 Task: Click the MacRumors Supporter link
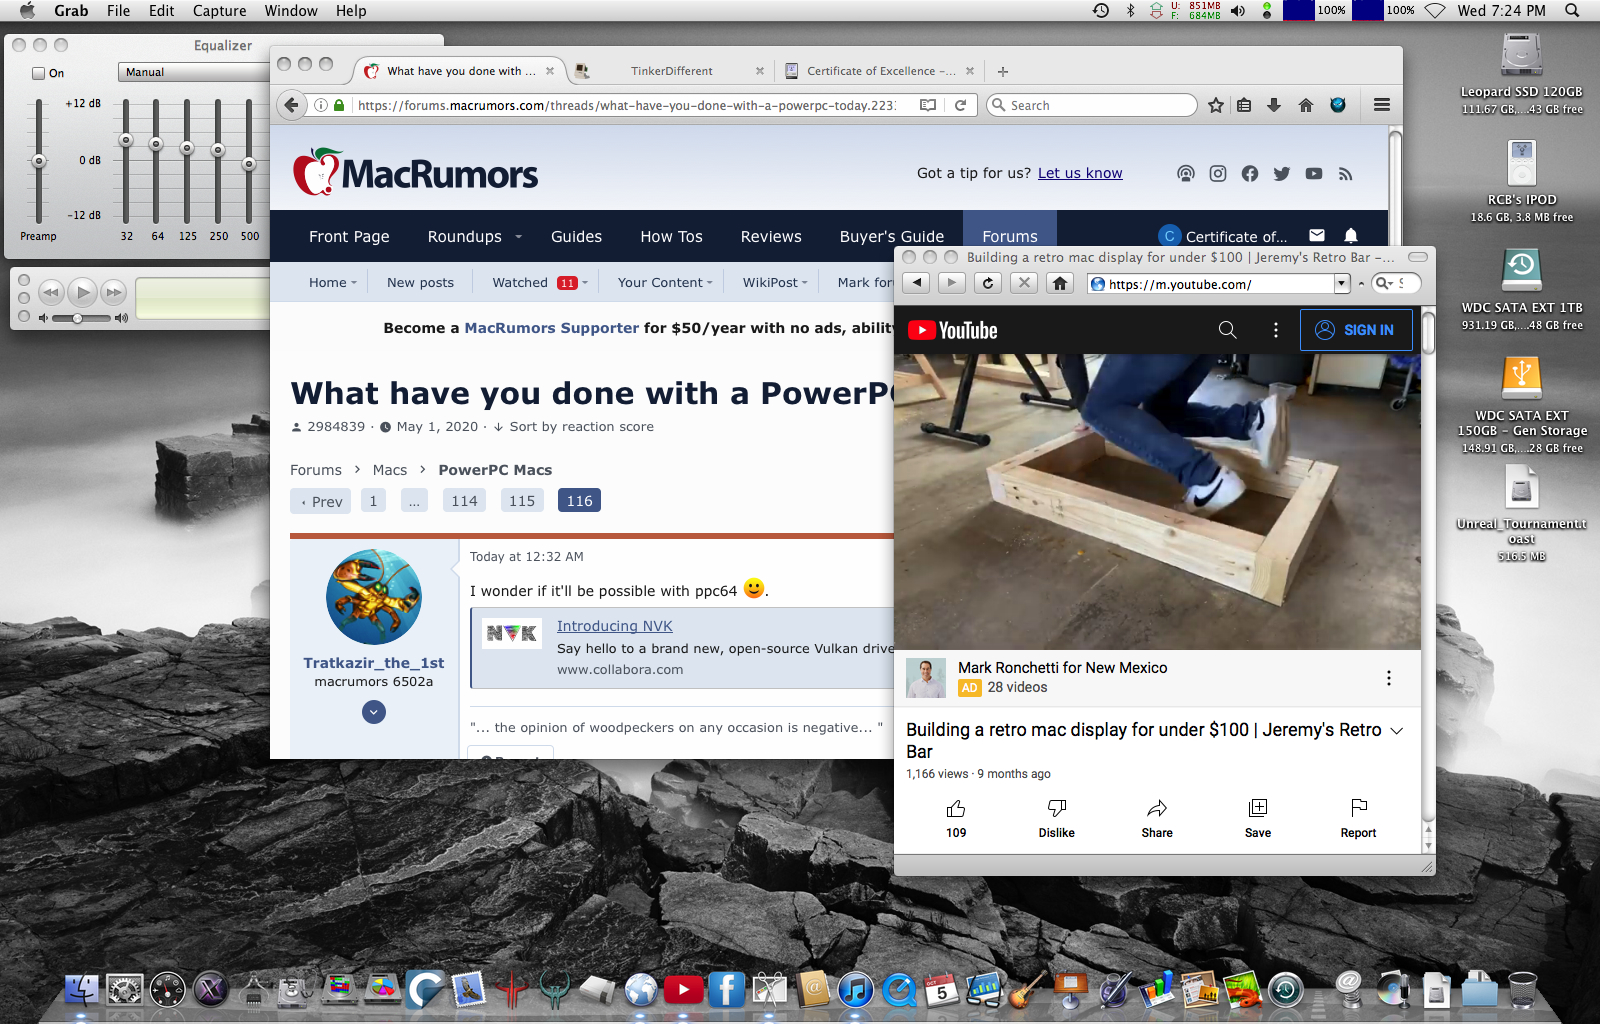pos(551,328)
